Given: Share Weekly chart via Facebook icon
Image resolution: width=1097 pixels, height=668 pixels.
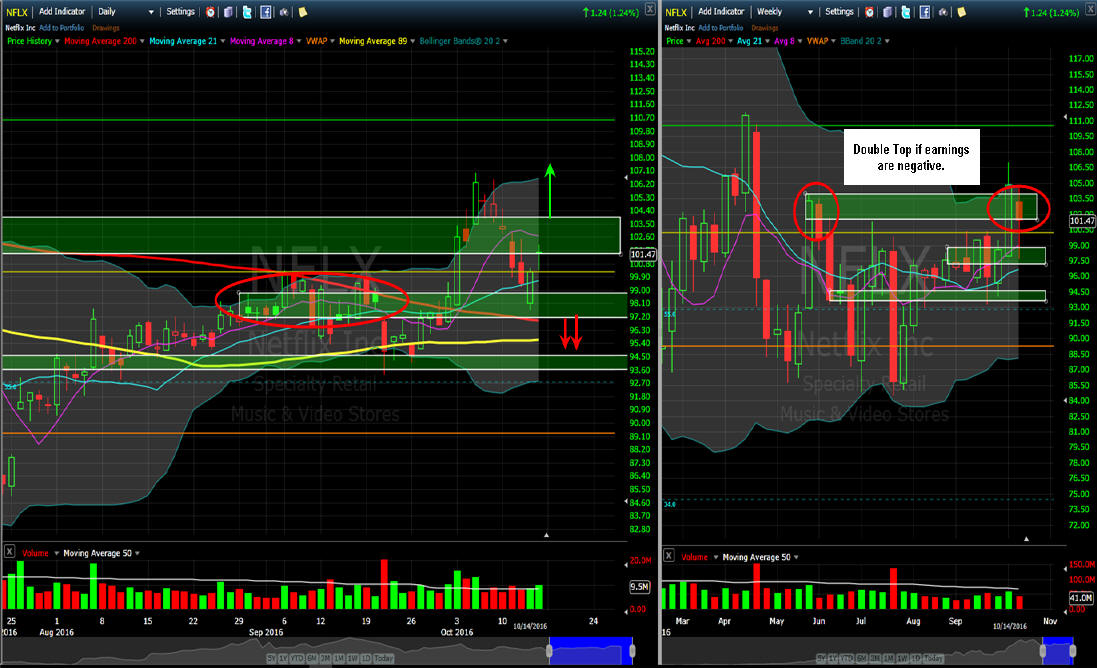Looking at the screenshot, I should coord(925,12).
